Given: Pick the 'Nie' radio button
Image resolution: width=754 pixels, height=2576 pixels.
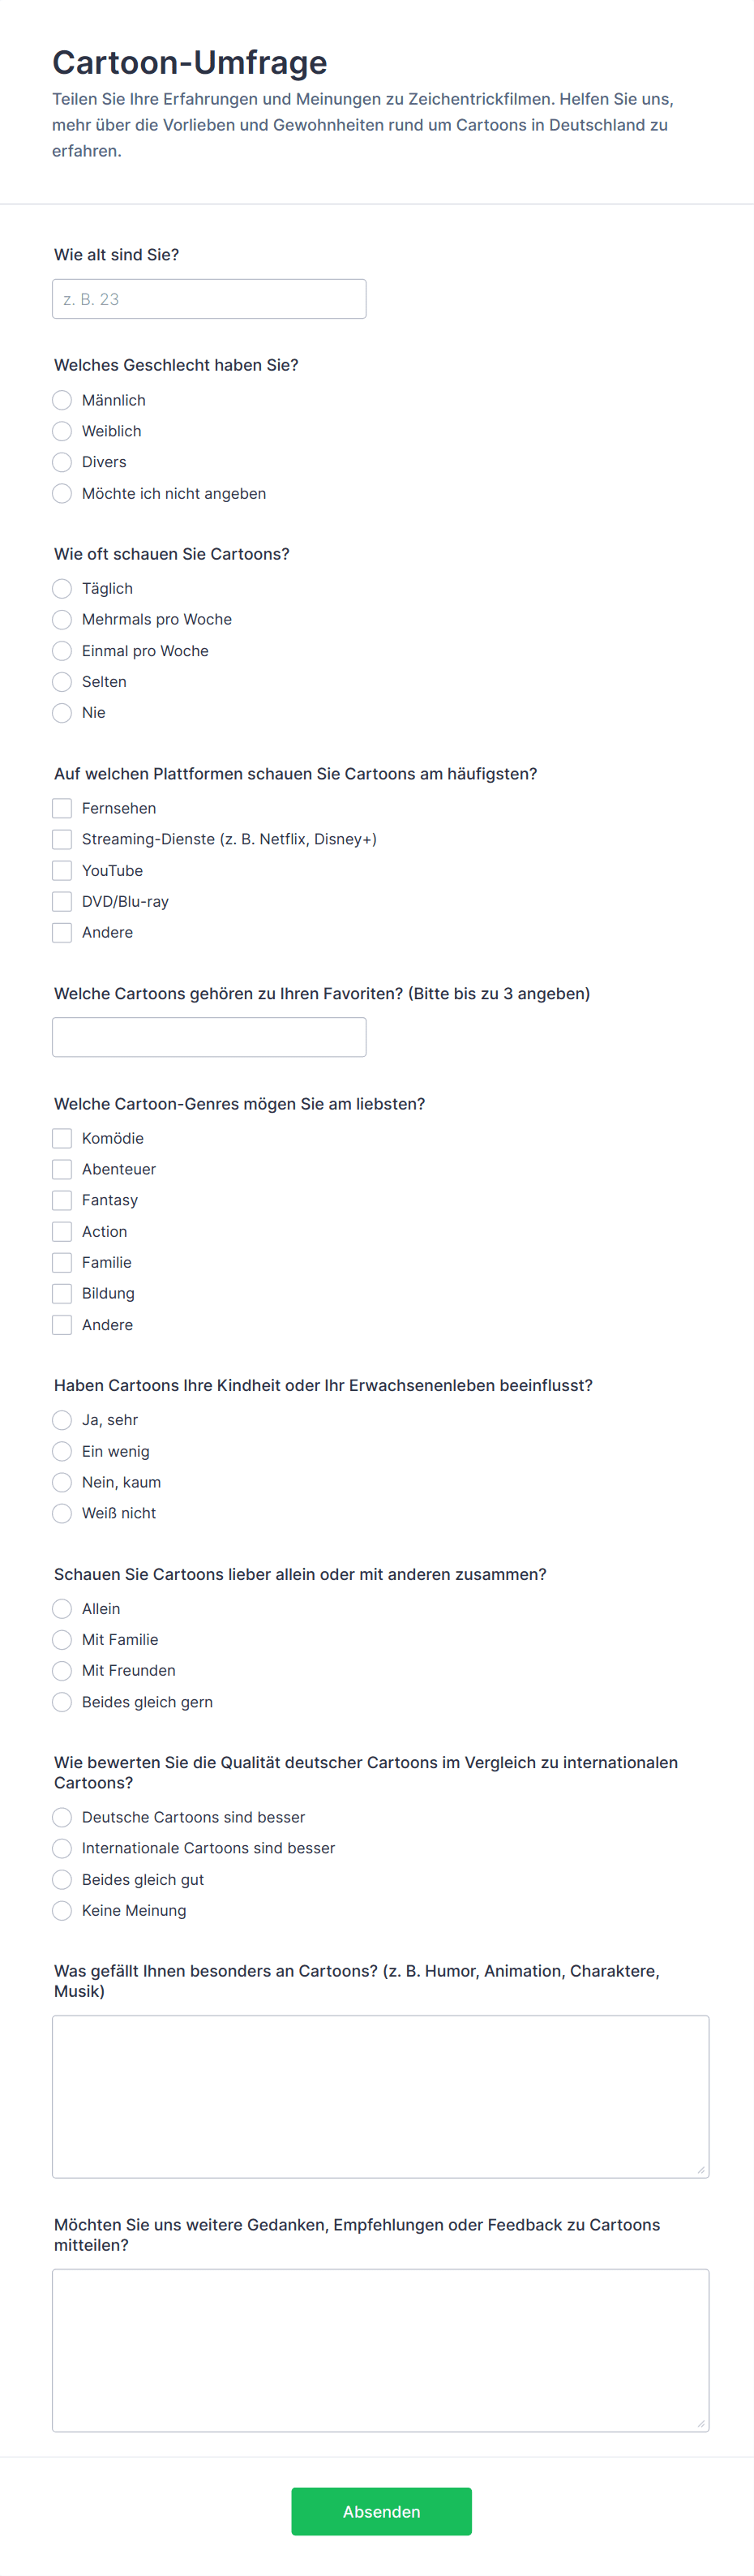Looking at the screenshot, I should [x=62, y=712].
